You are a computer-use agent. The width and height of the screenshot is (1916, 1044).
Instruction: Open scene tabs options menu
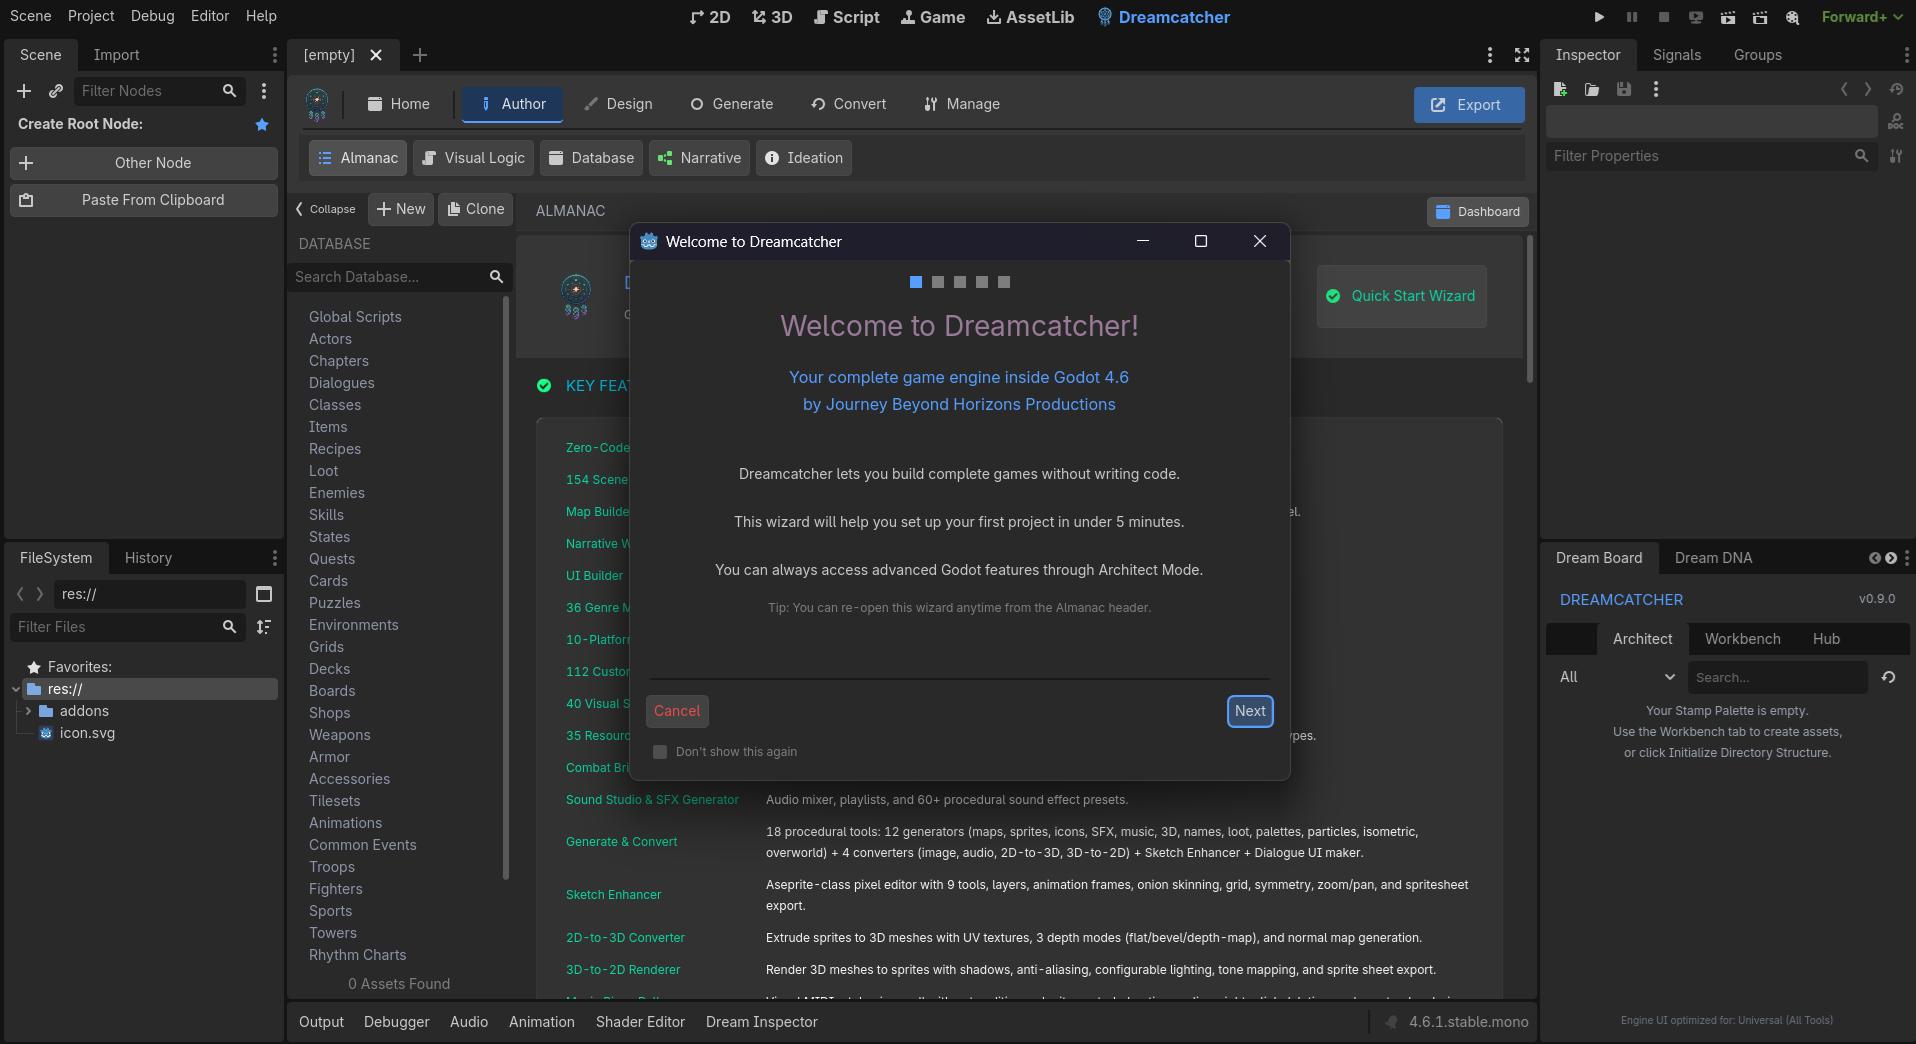1490,55
